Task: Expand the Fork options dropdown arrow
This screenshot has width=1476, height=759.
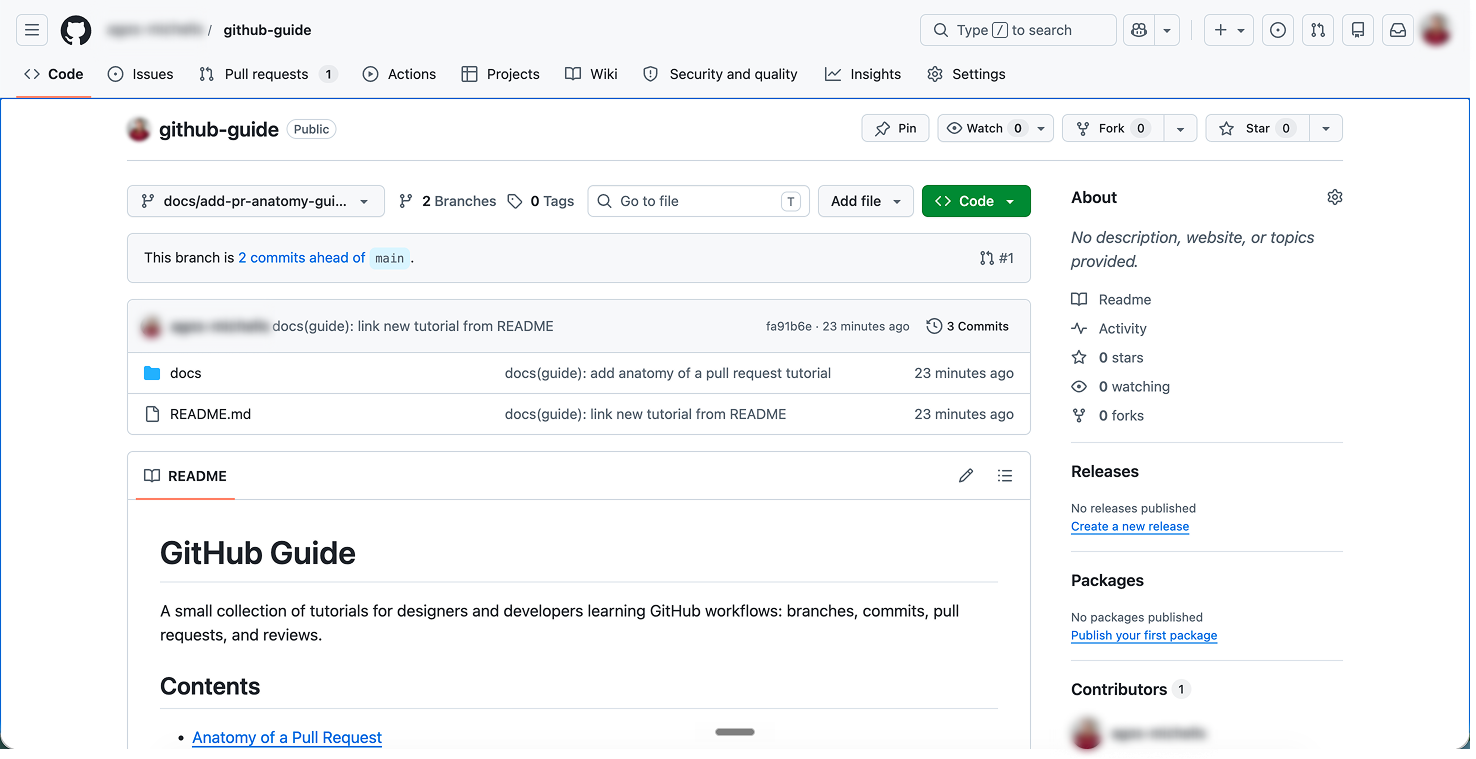Action: 1181,128
